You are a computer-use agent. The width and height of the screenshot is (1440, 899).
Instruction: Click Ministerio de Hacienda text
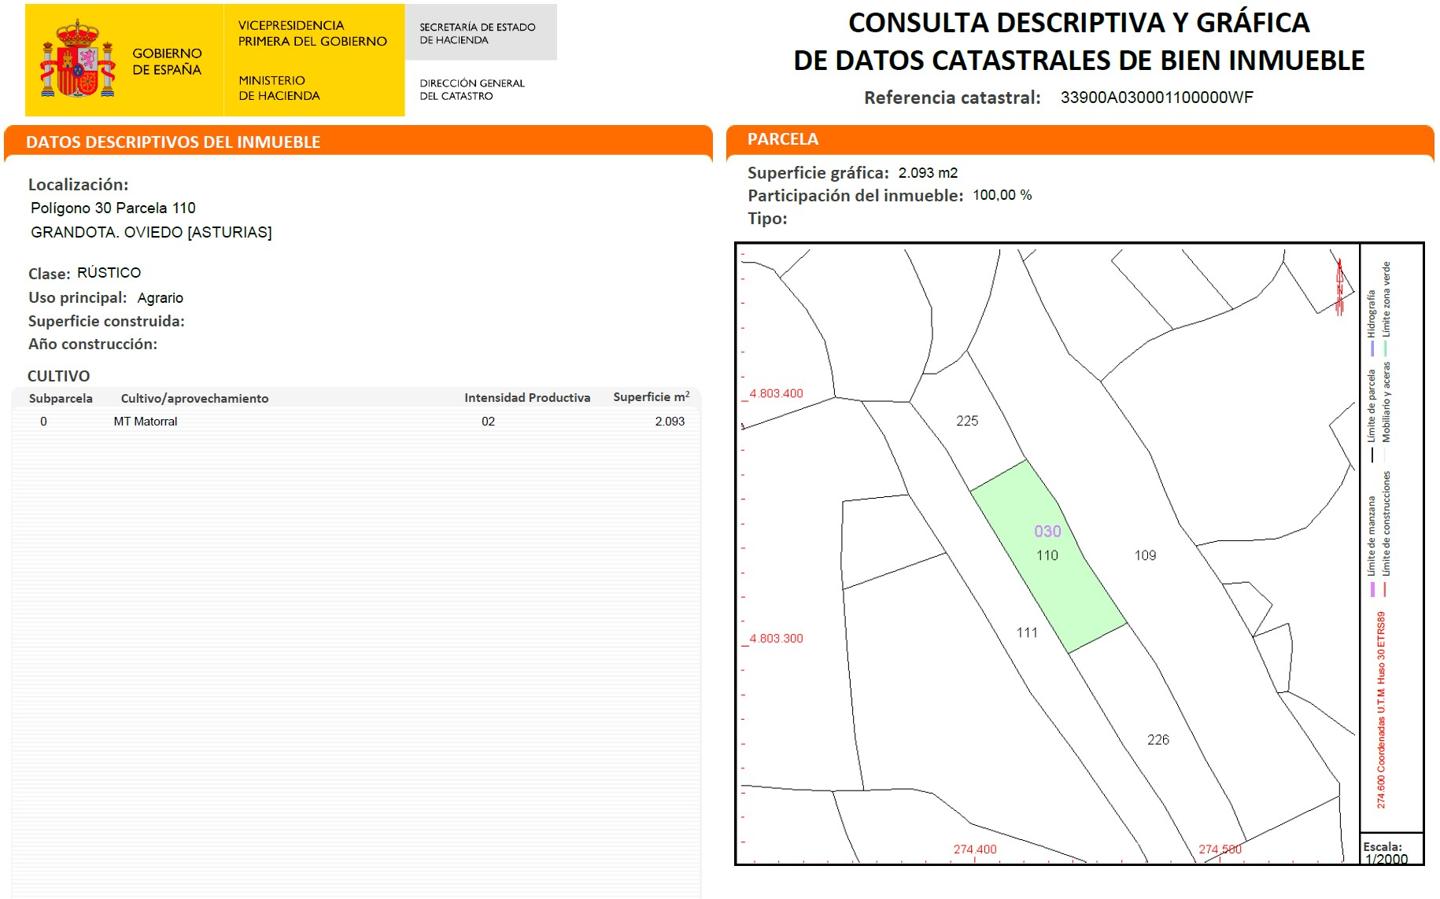279,88
